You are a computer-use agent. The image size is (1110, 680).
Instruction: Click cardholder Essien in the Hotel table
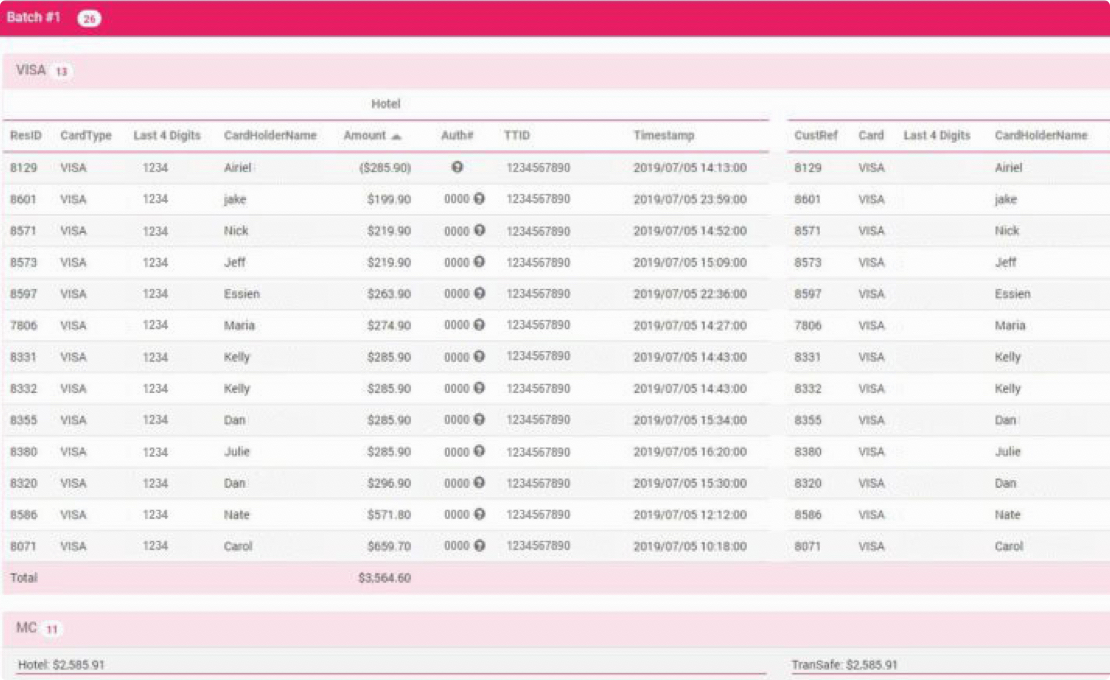coord(241,294)
